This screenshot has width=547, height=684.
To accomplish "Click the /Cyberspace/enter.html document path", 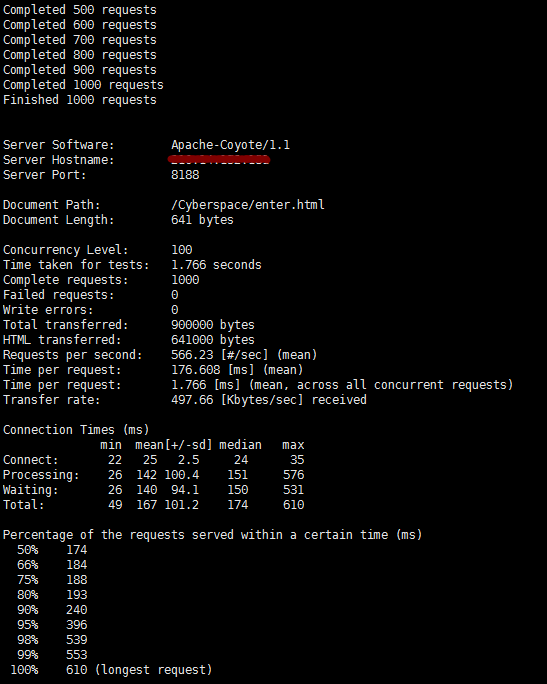I will (x=248, y=205).
